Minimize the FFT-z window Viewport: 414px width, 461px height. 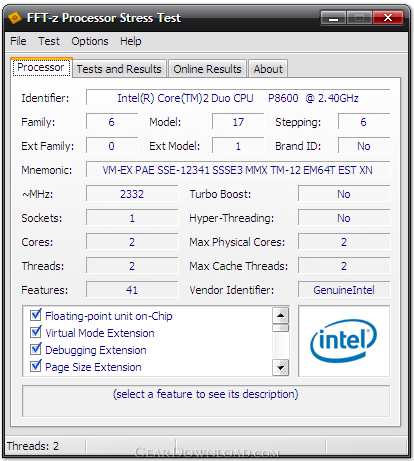point(334,18)
